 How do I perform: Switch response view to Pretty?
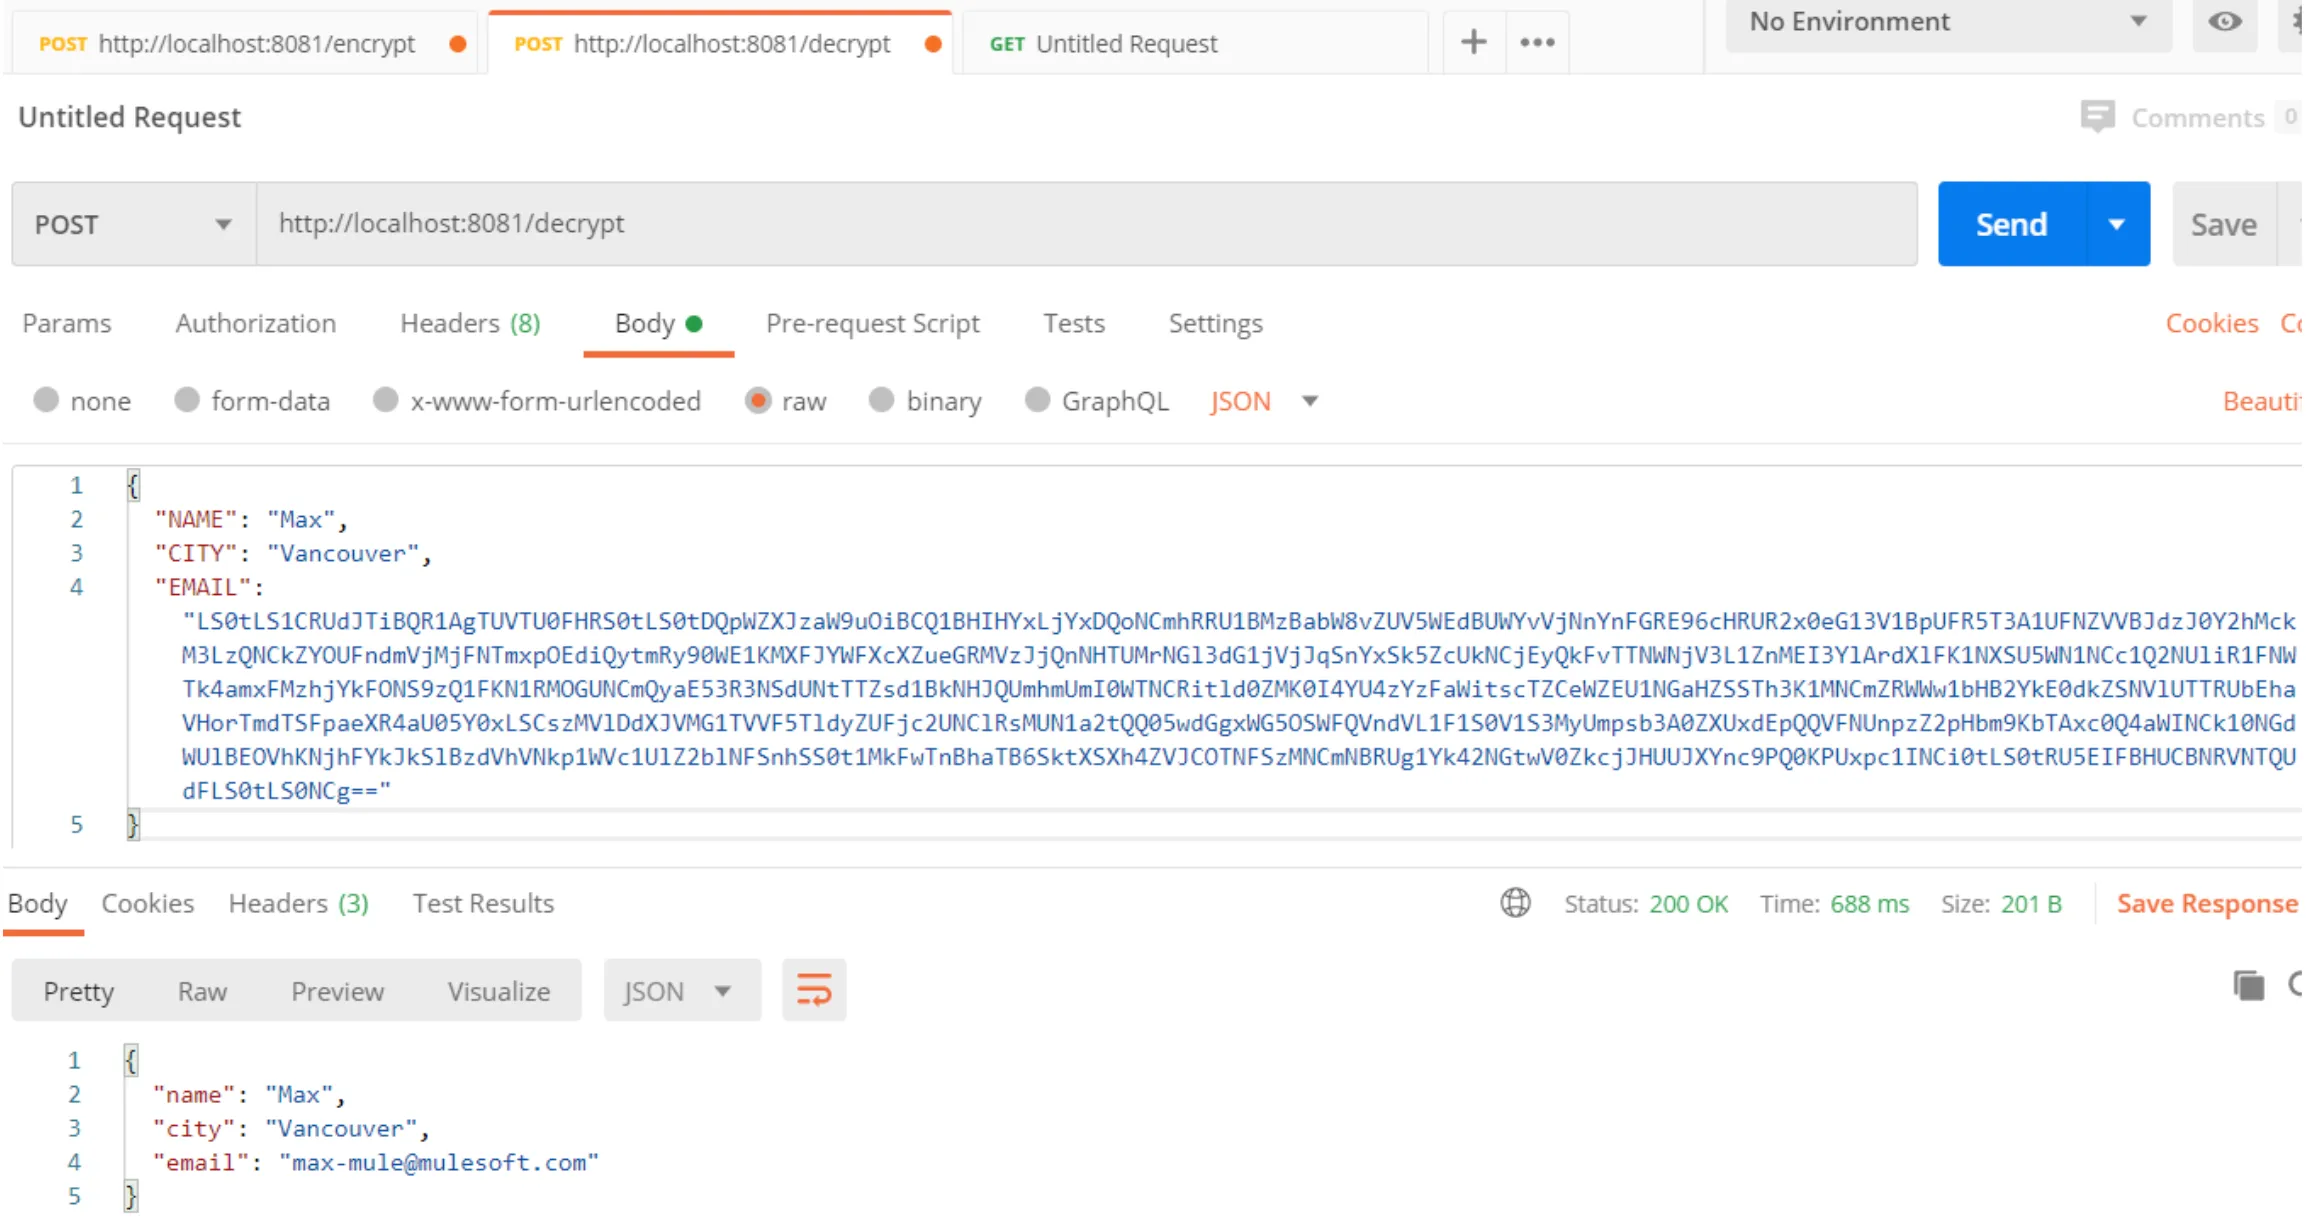79,991
